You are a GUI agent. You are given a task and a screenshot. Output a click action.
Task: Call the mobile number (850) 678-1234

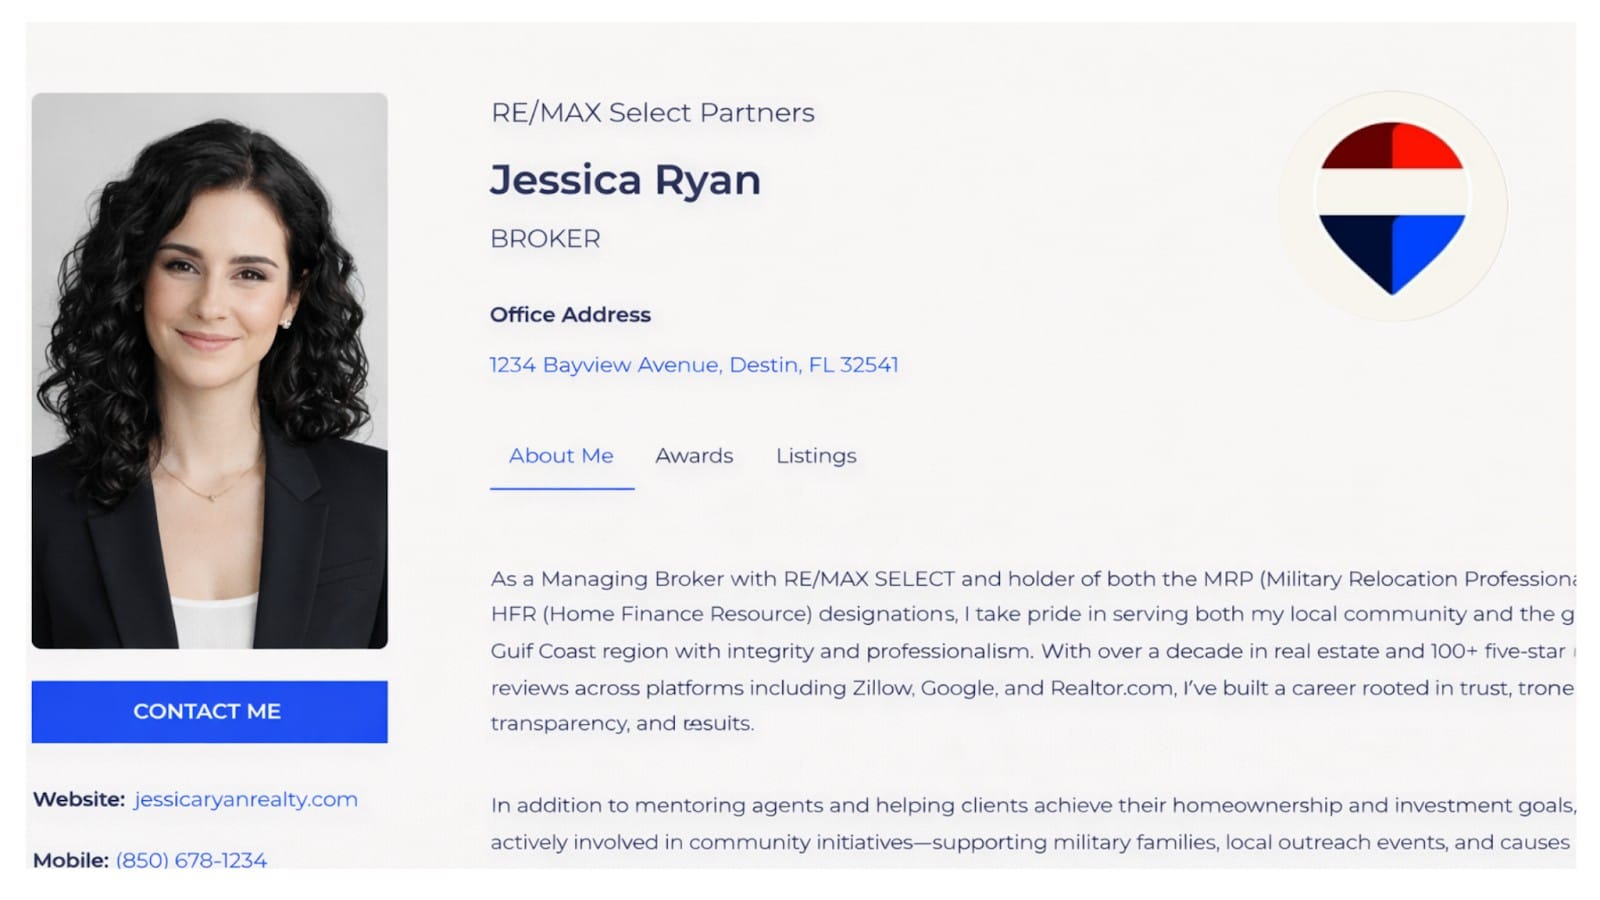coord(191,859)
